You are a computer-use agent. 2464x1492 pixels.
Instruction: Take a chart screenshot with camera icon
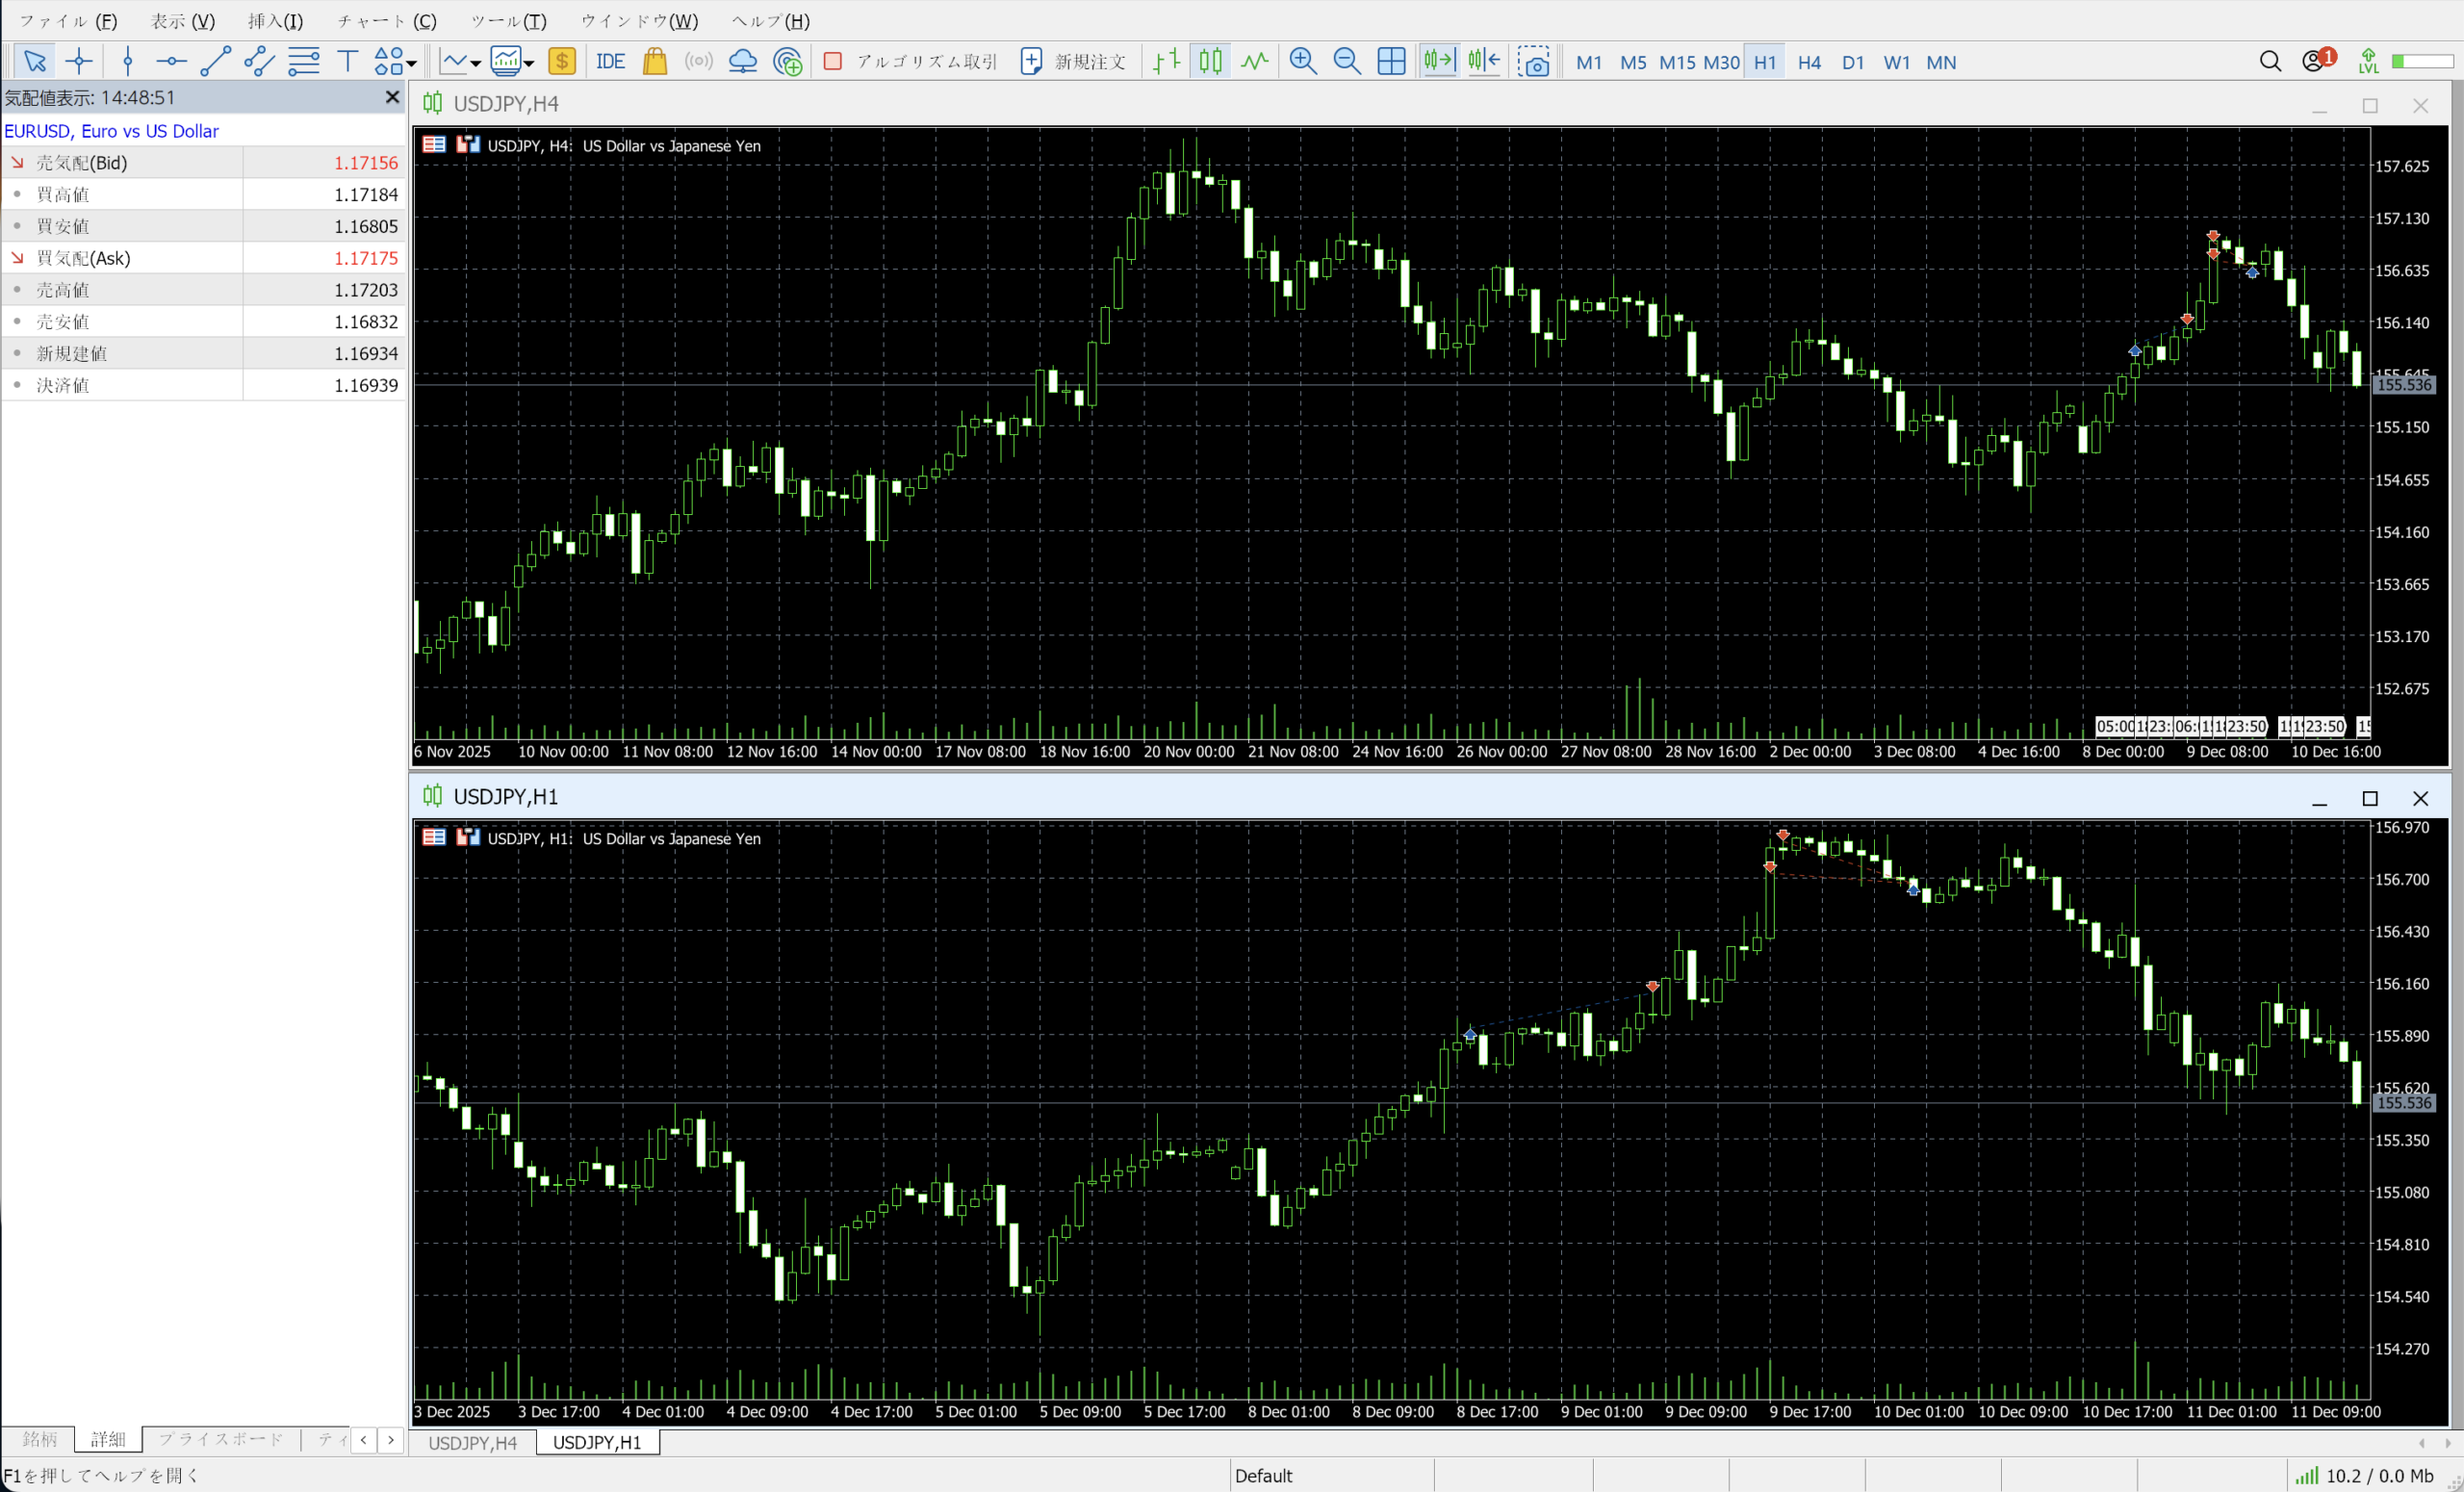pyautogui.click(x=1533, y=62)
